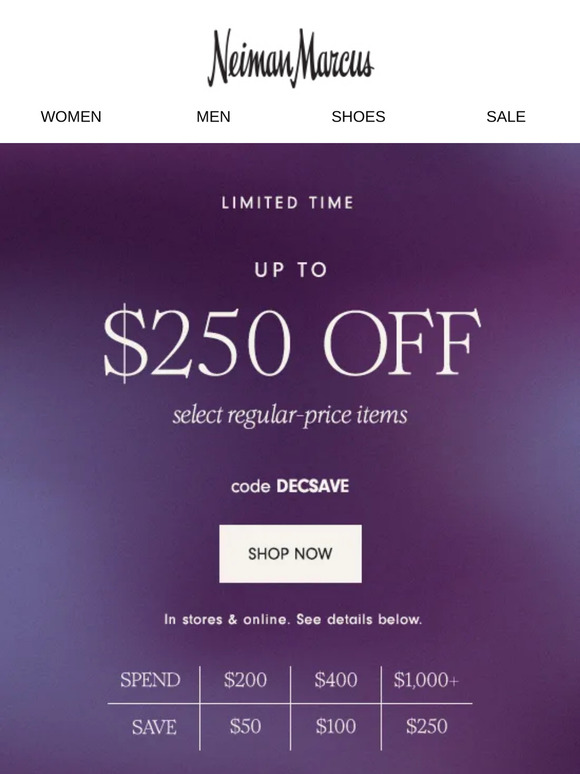Click the SPEND row label
The image size is (580, 774).
point(151,680)
